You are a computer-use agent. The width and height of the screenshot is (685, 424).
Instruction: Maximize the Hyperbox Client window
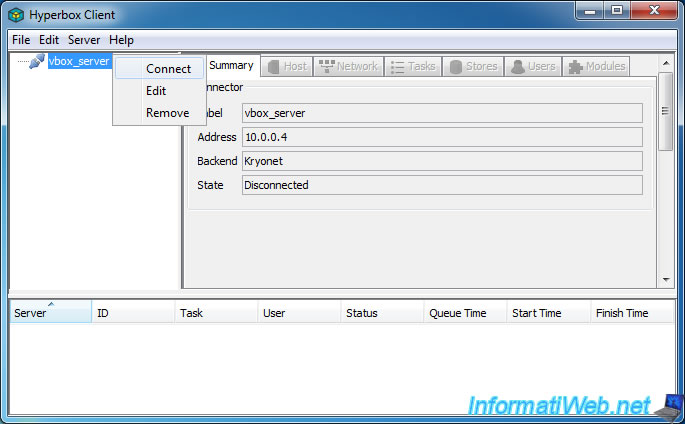[617, 10]
